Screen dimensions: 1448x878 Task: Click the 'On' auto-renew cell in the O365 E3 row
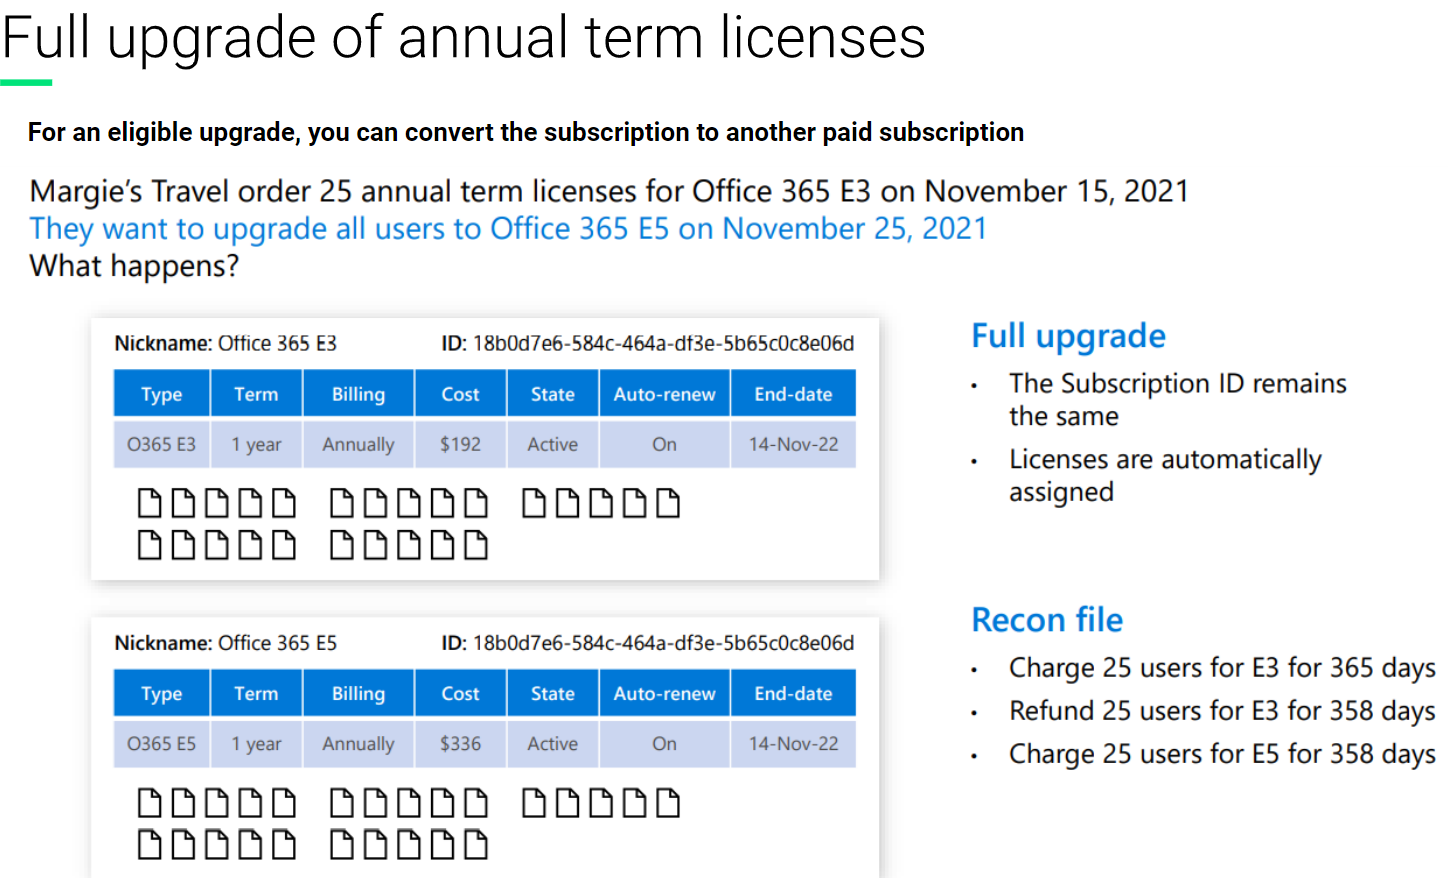point(664,444)
